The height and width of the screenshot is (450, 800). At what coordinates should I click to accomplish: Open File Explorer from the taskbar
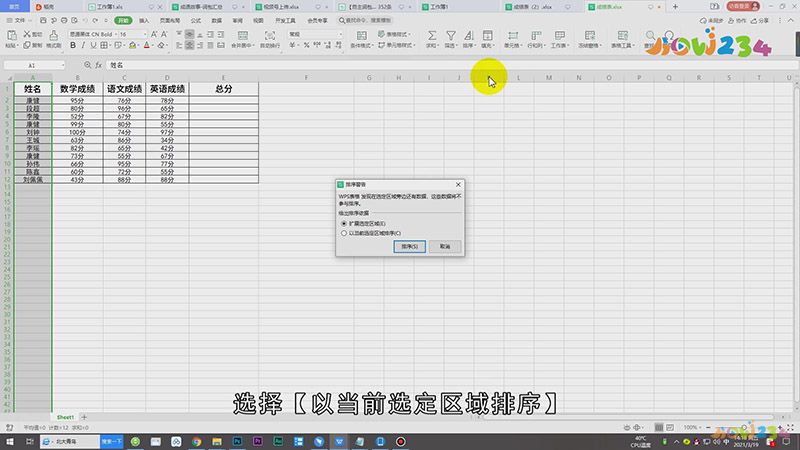tap(217, 441)
